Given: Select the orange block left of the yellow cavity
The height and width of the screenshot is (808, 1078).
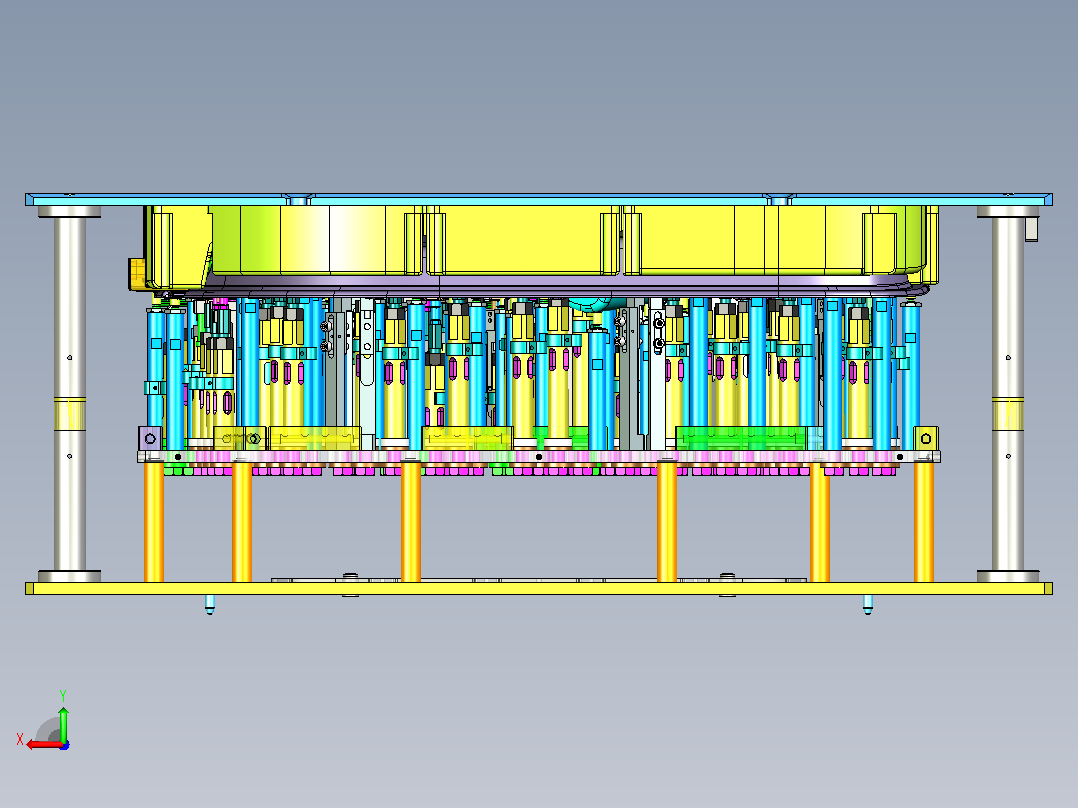Looking at the screenshot, I should click(x=136, y=274).
